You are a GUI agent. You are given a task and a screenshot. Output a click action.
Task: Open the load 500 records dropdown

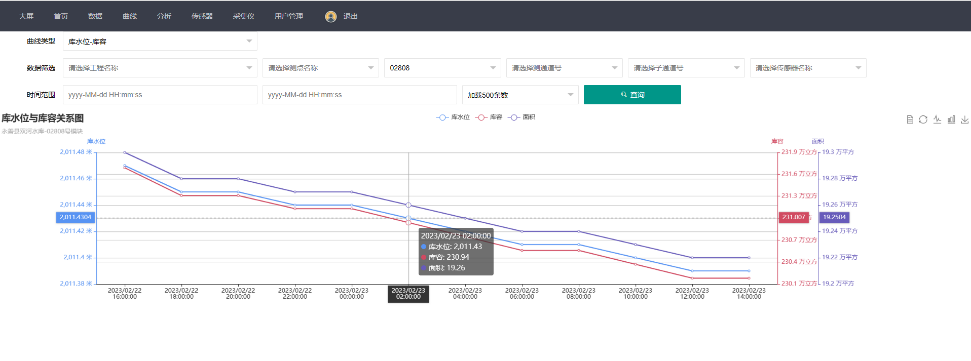coord(520,95)
